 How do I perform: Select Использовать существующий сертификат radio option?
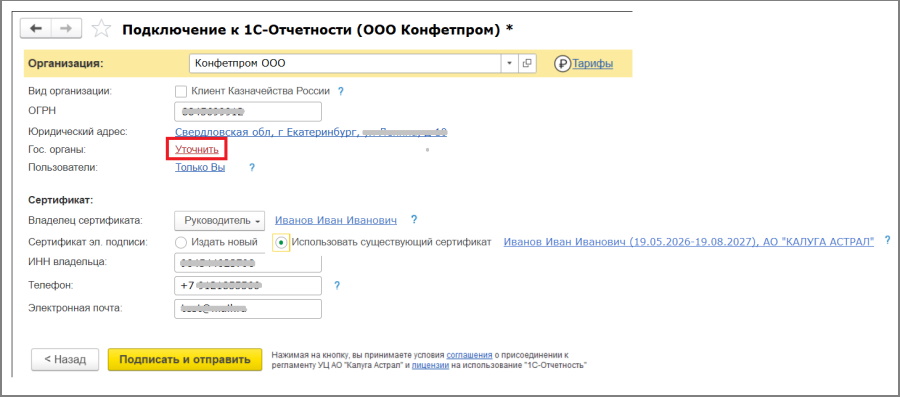pyautogui.click(x=281, y=242)
